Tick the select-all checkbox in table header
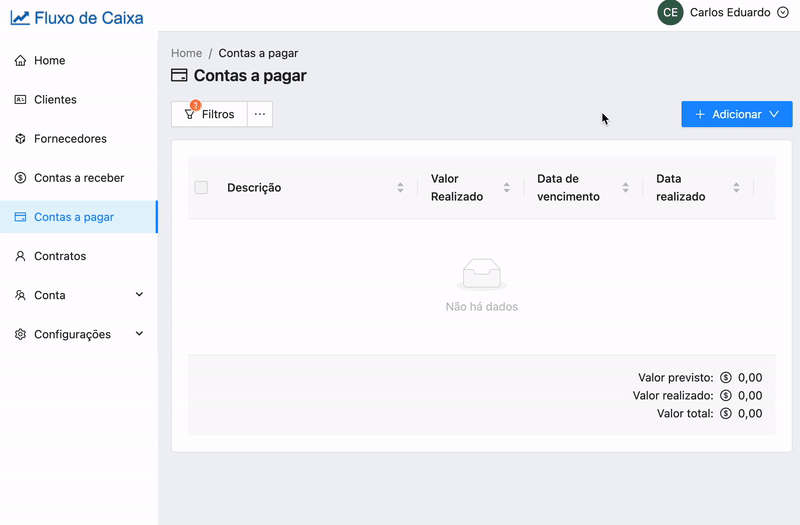 tap(202, 187)
